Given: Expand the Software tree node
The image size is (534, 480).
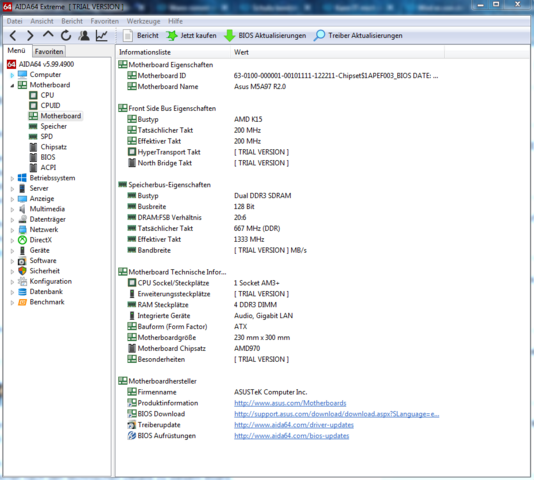Looking at the screenshot, I should tap(12, 261).
